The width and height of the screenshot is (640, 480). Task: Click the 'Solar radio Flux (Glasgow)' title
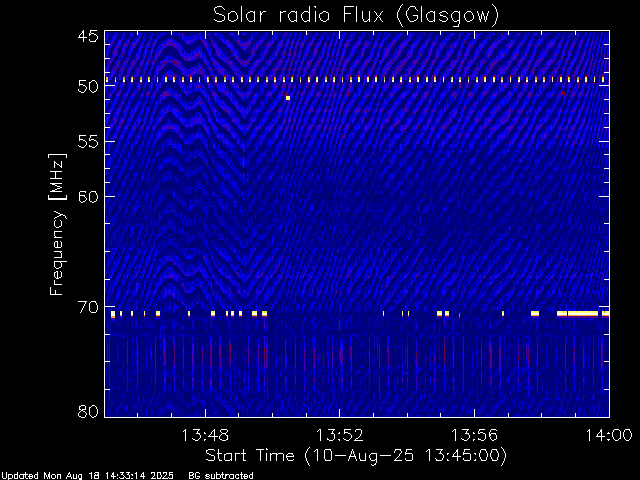[356, 16]
